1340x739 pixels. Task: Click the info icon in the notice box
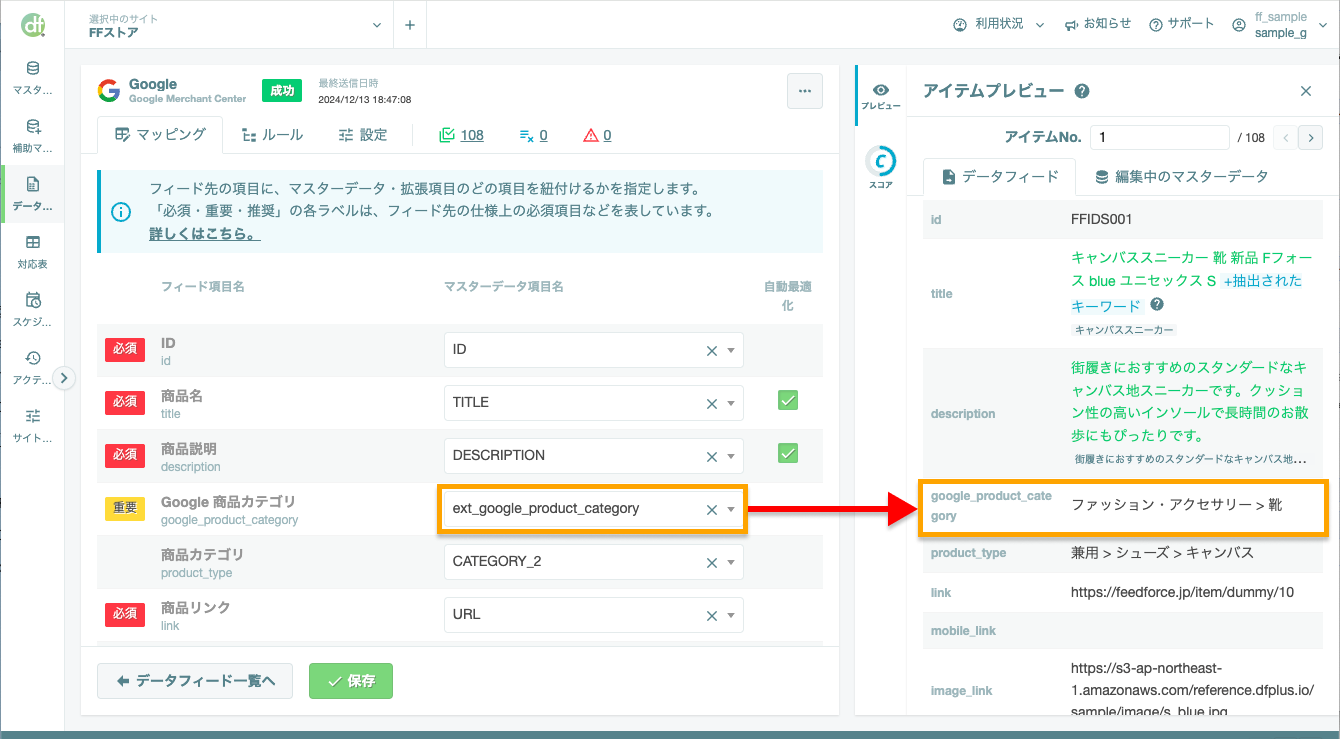click(x=121, y=212)
